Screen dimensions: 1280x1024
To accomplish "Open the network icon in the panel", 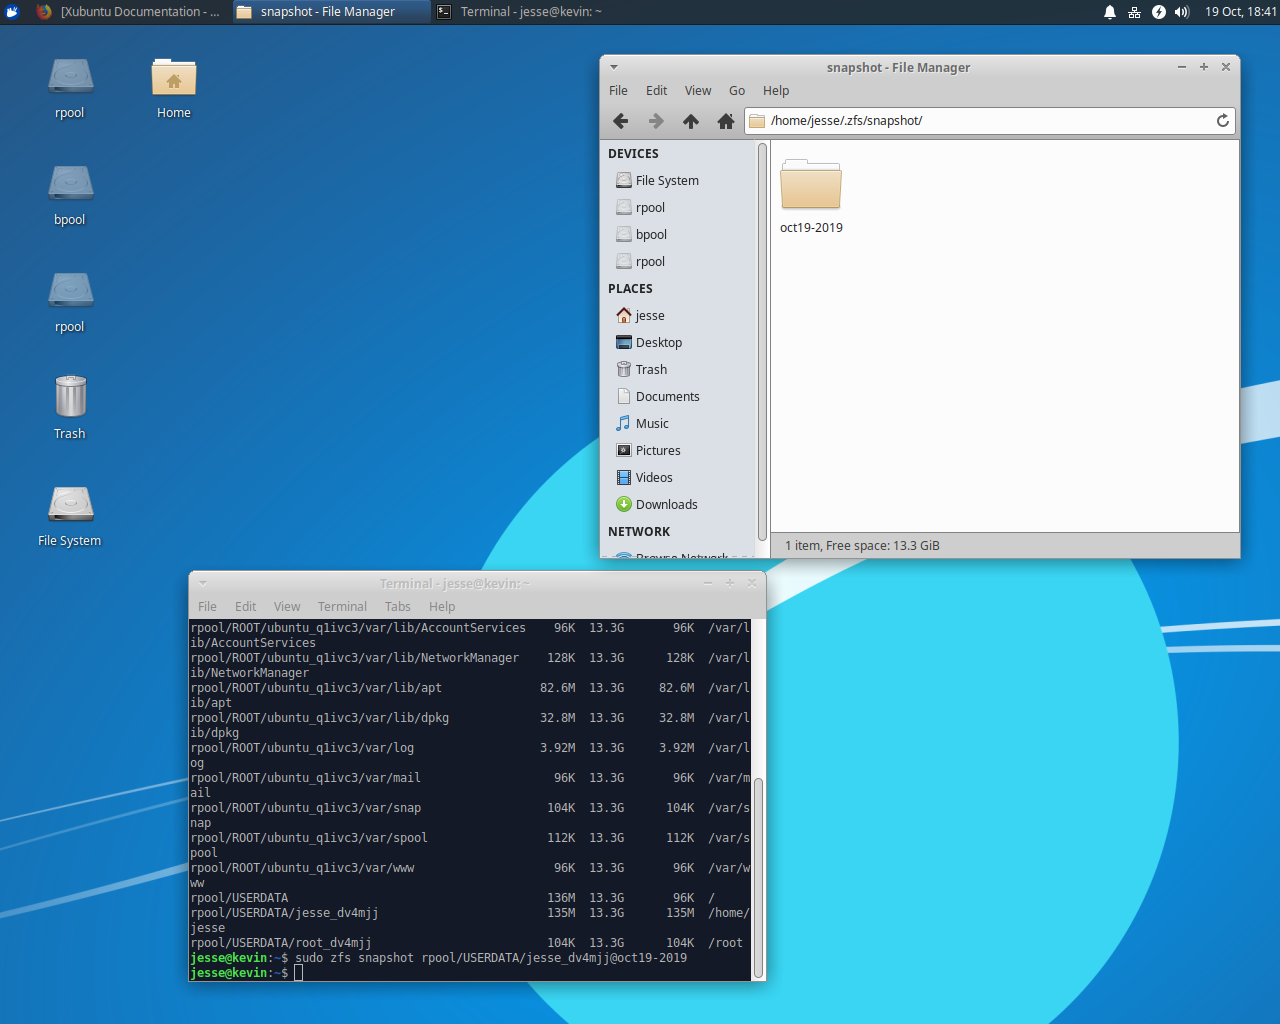I will point(1134,12).
